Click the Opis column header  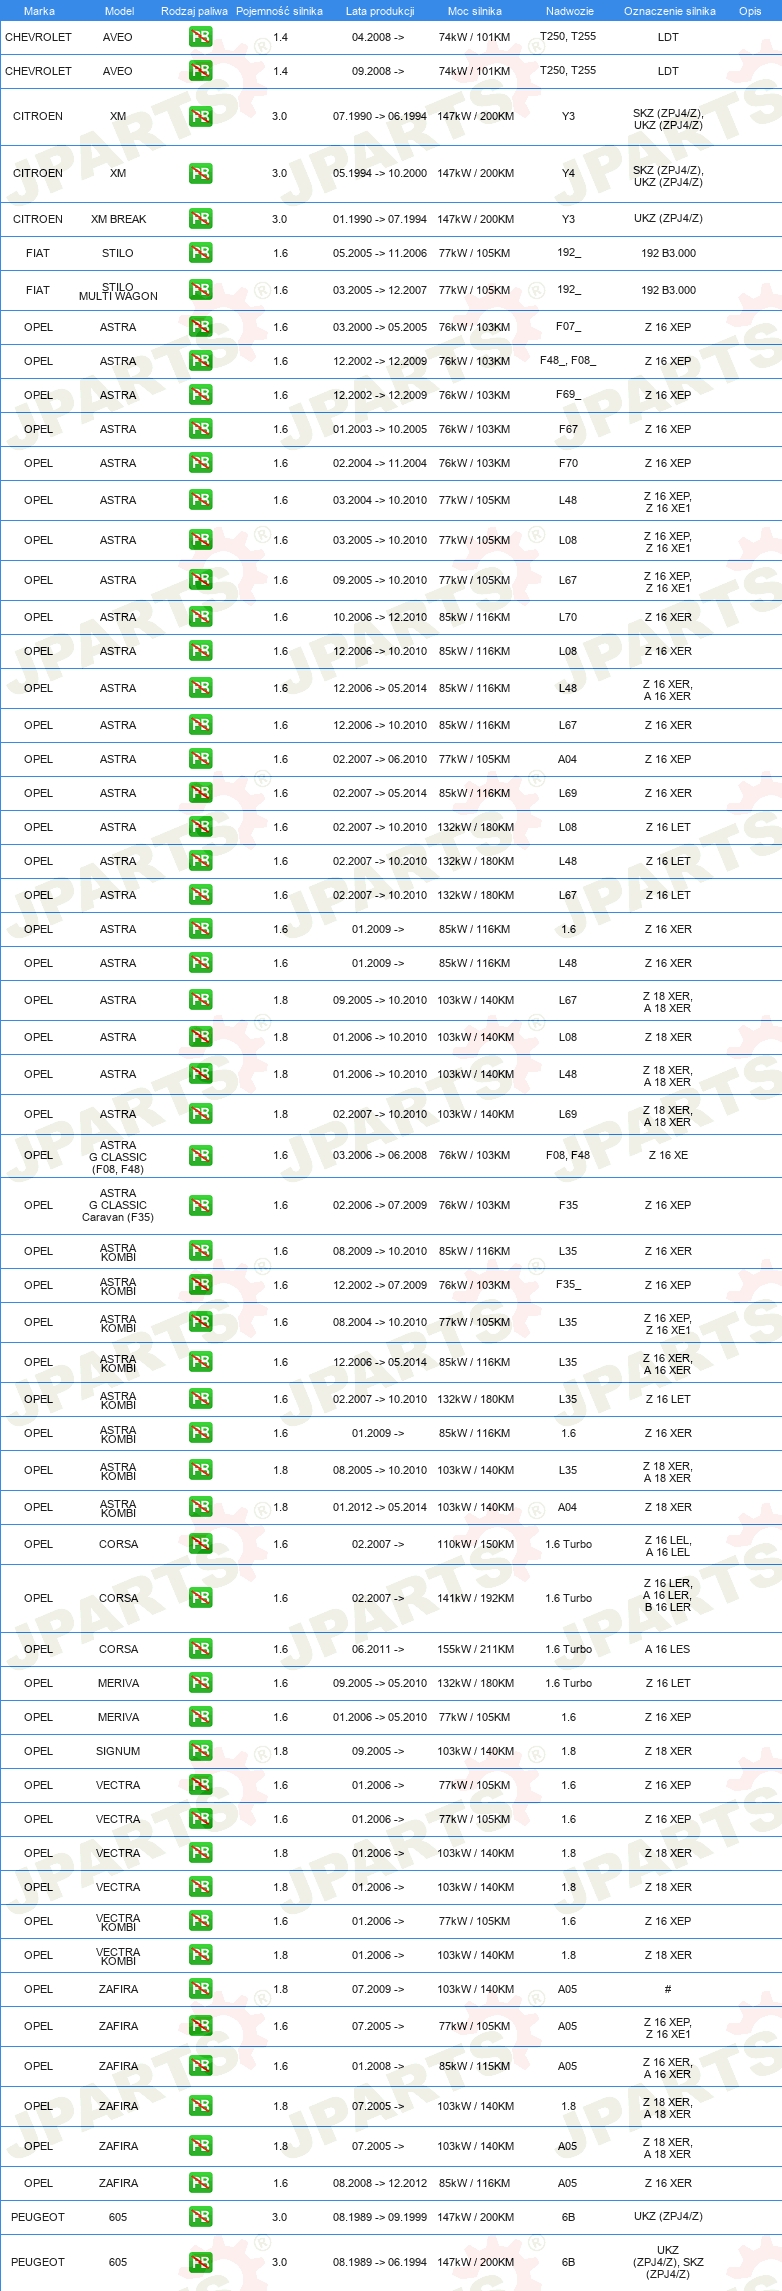[x=750, y=11]
